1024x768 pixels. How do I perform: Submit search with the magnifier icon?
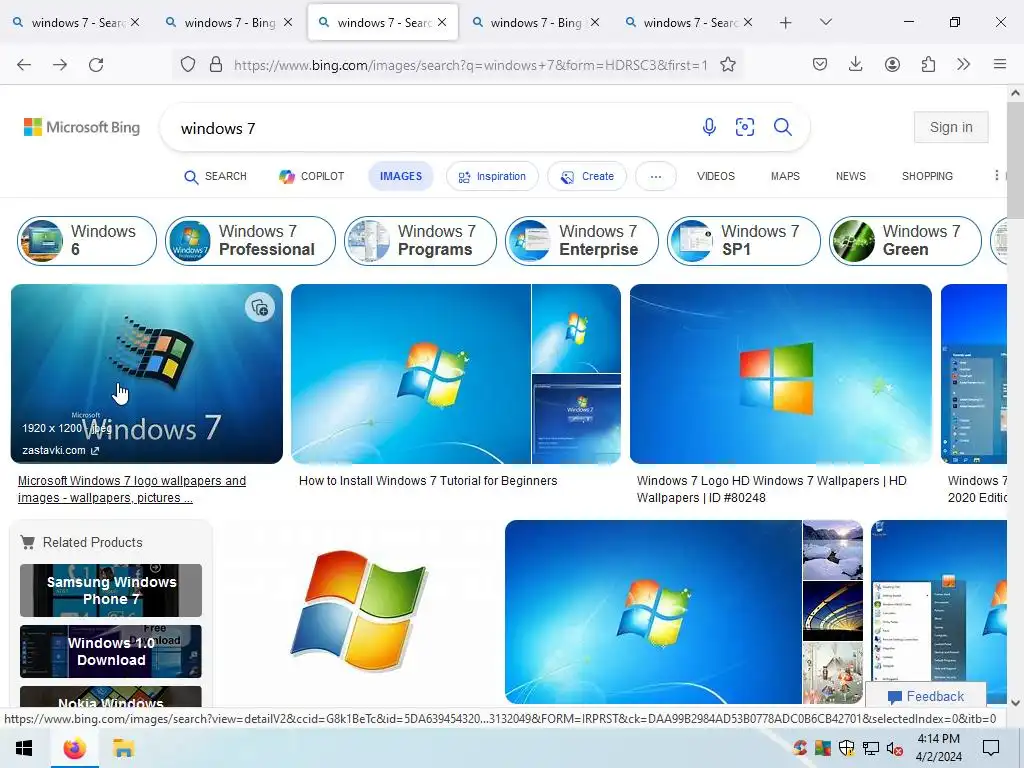782,127
